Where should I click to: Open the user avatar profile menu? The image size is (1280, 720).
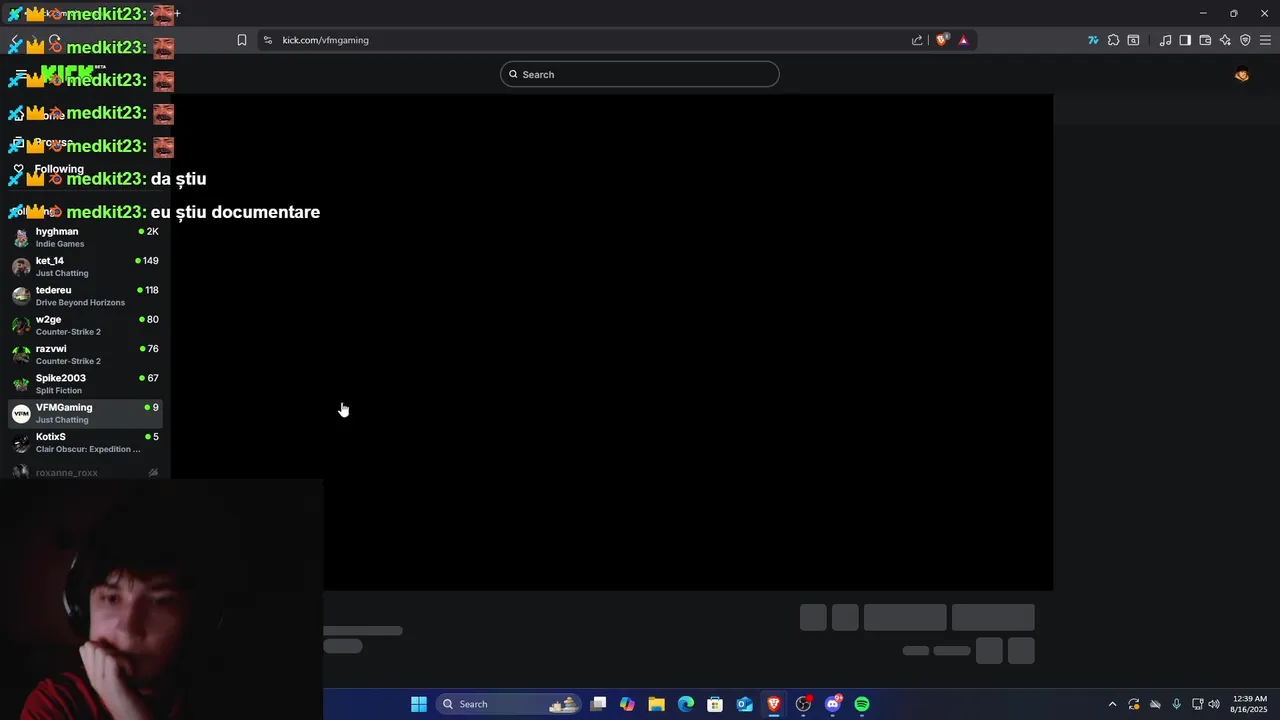pyautogui.click(x=1242, y=74)
